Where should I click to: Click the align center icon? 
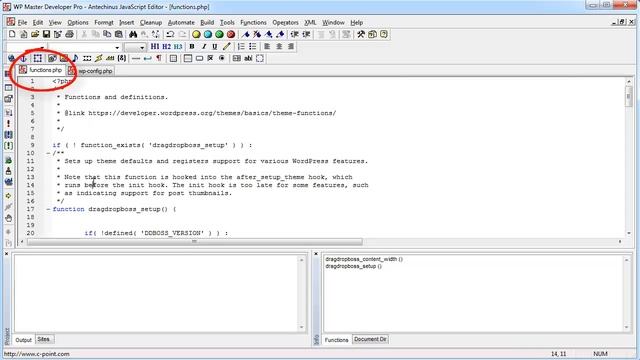click(x=279, y=47)
